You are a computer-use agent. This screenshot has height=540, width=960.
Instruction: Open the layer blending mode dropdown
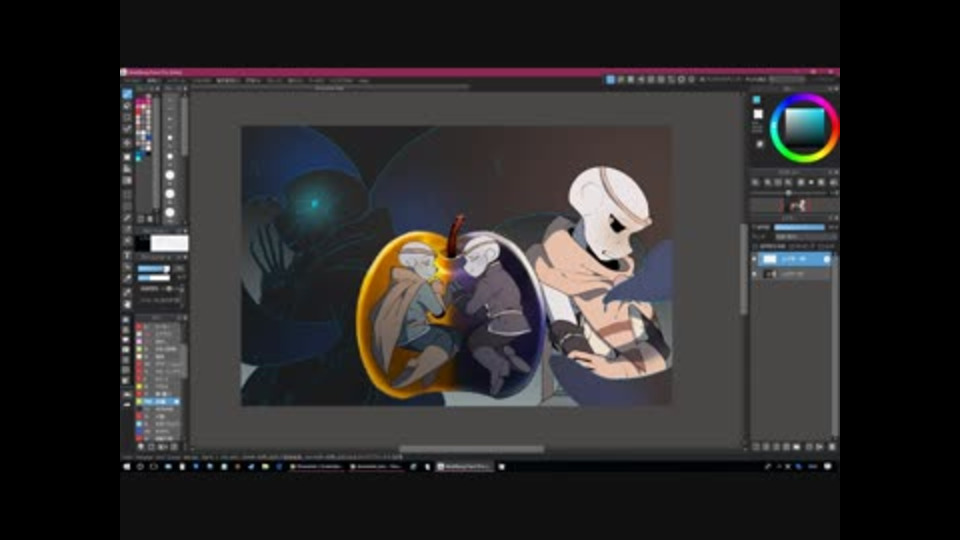click(804, 236)
